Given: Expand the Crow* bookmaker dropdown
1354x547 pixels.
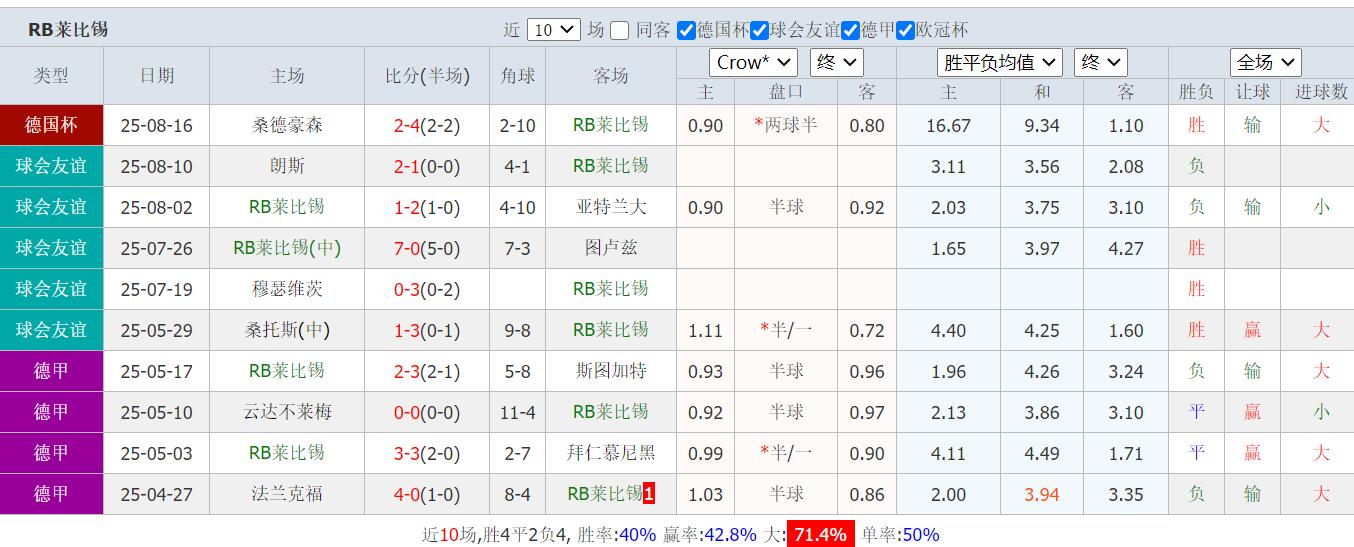Looking at the screenshot, I should pos(753,62).
